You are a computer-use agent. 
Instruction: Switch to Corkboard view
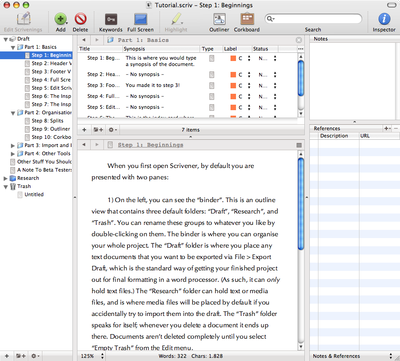[247, 19]
